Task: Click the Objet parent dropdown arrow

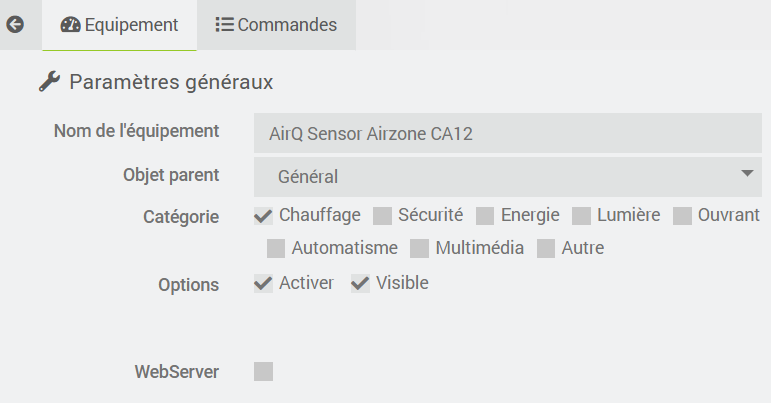Action: pos(747,174)
